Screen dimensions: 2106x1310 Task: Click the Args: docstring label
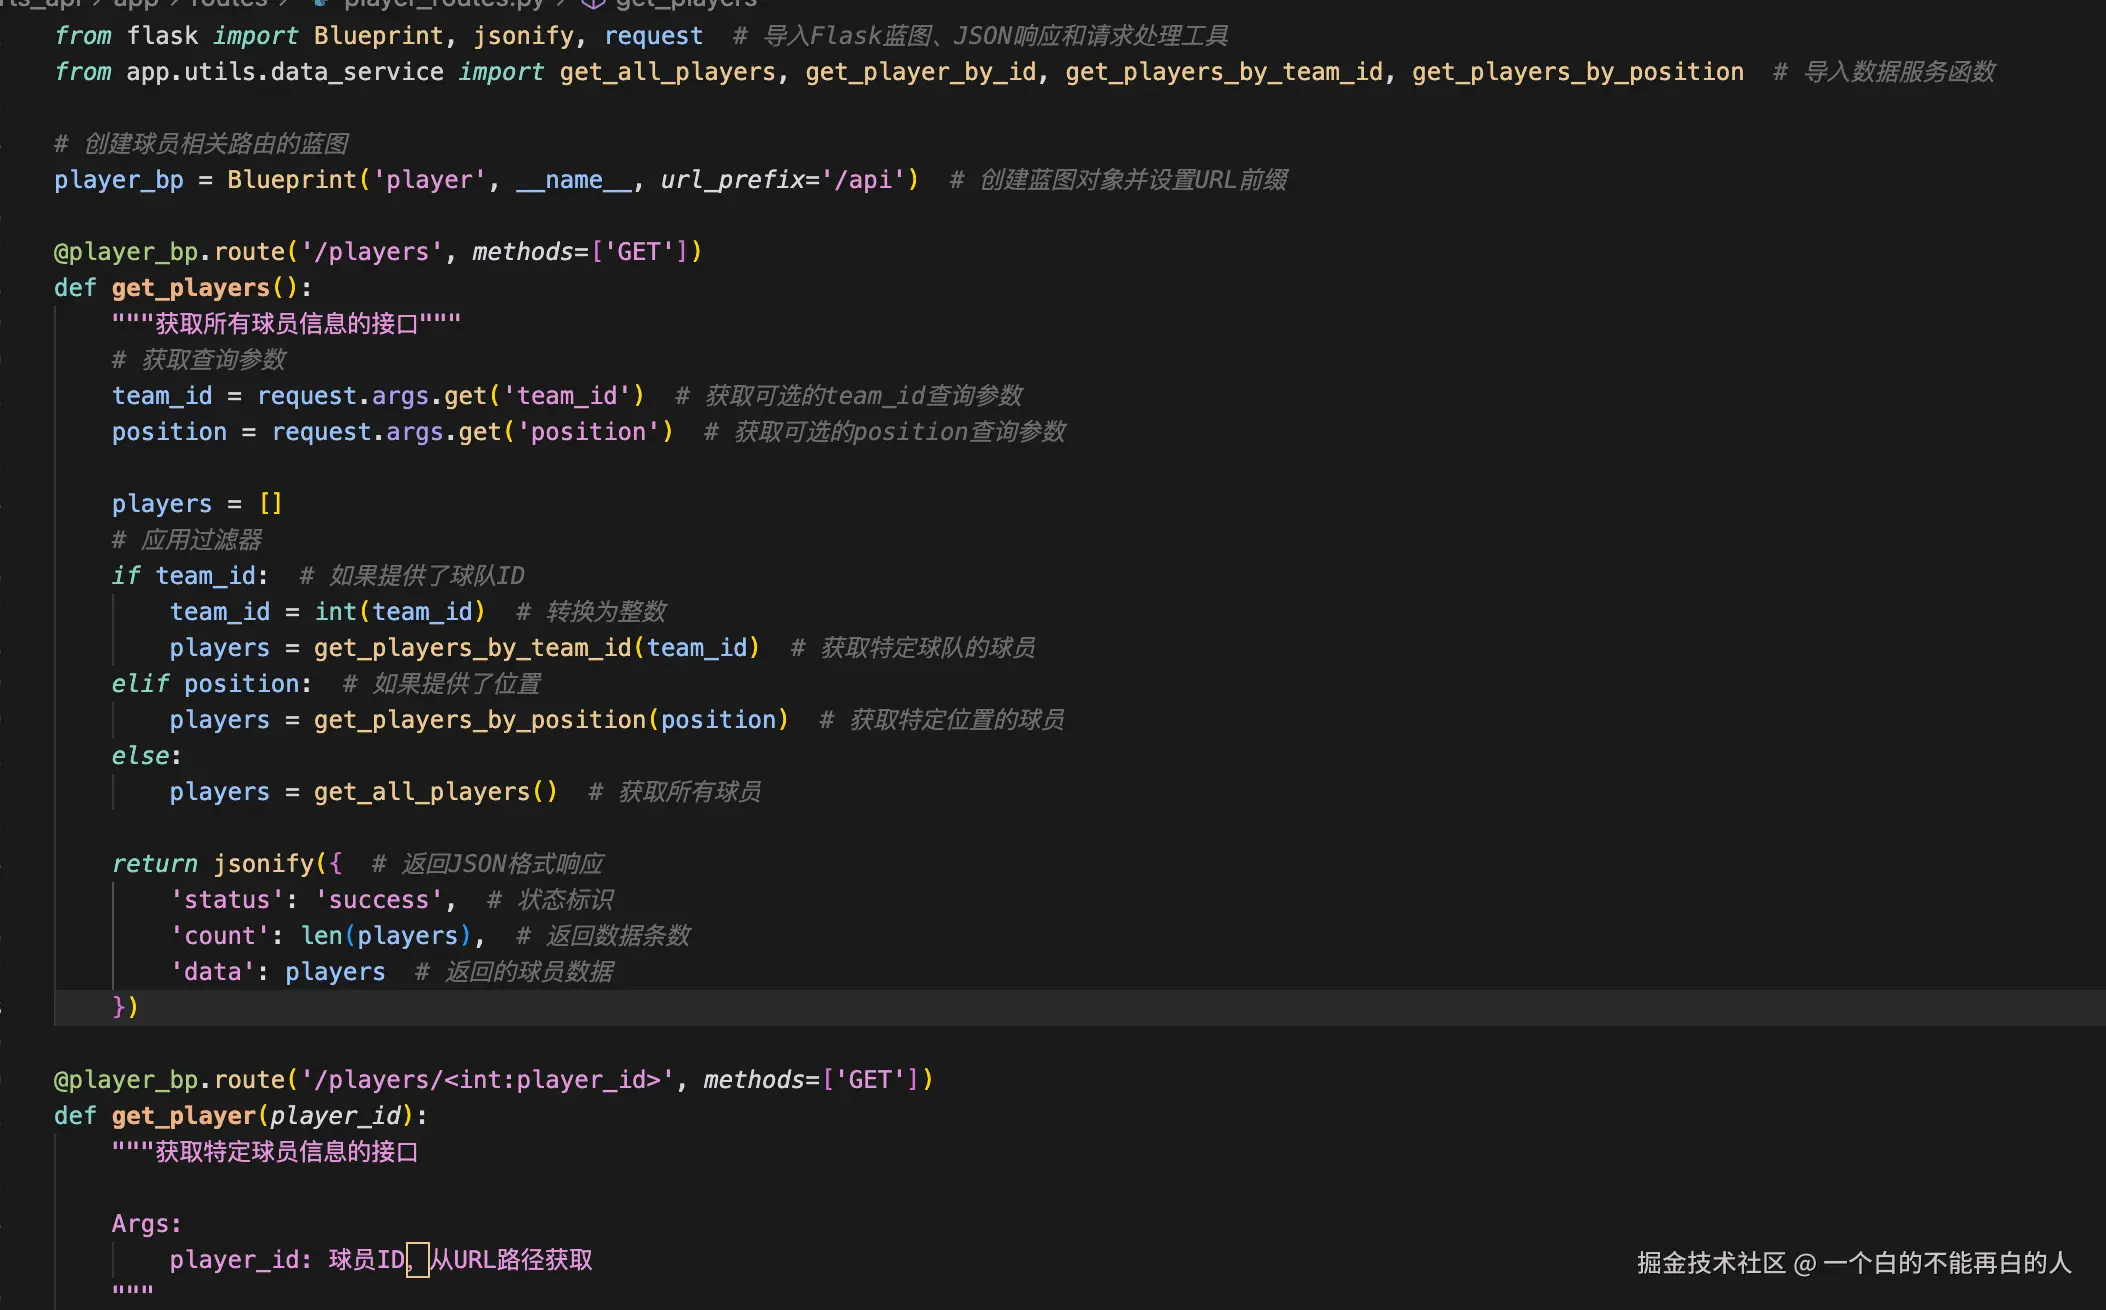[x=146, y=1224]
